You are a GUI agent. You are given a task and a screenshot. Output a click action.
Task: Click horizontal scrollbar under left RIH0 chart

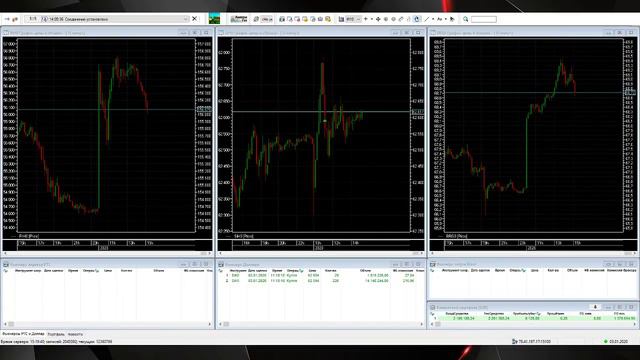pyautogui.click(x=107, y=253)
